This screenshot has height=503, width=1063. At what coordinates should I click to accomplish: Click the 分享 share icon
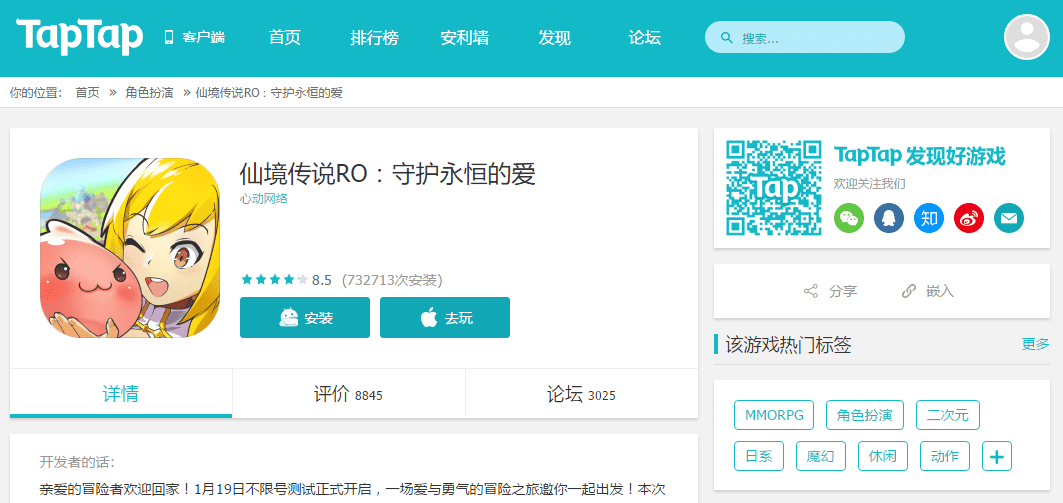tap(810, 291)
